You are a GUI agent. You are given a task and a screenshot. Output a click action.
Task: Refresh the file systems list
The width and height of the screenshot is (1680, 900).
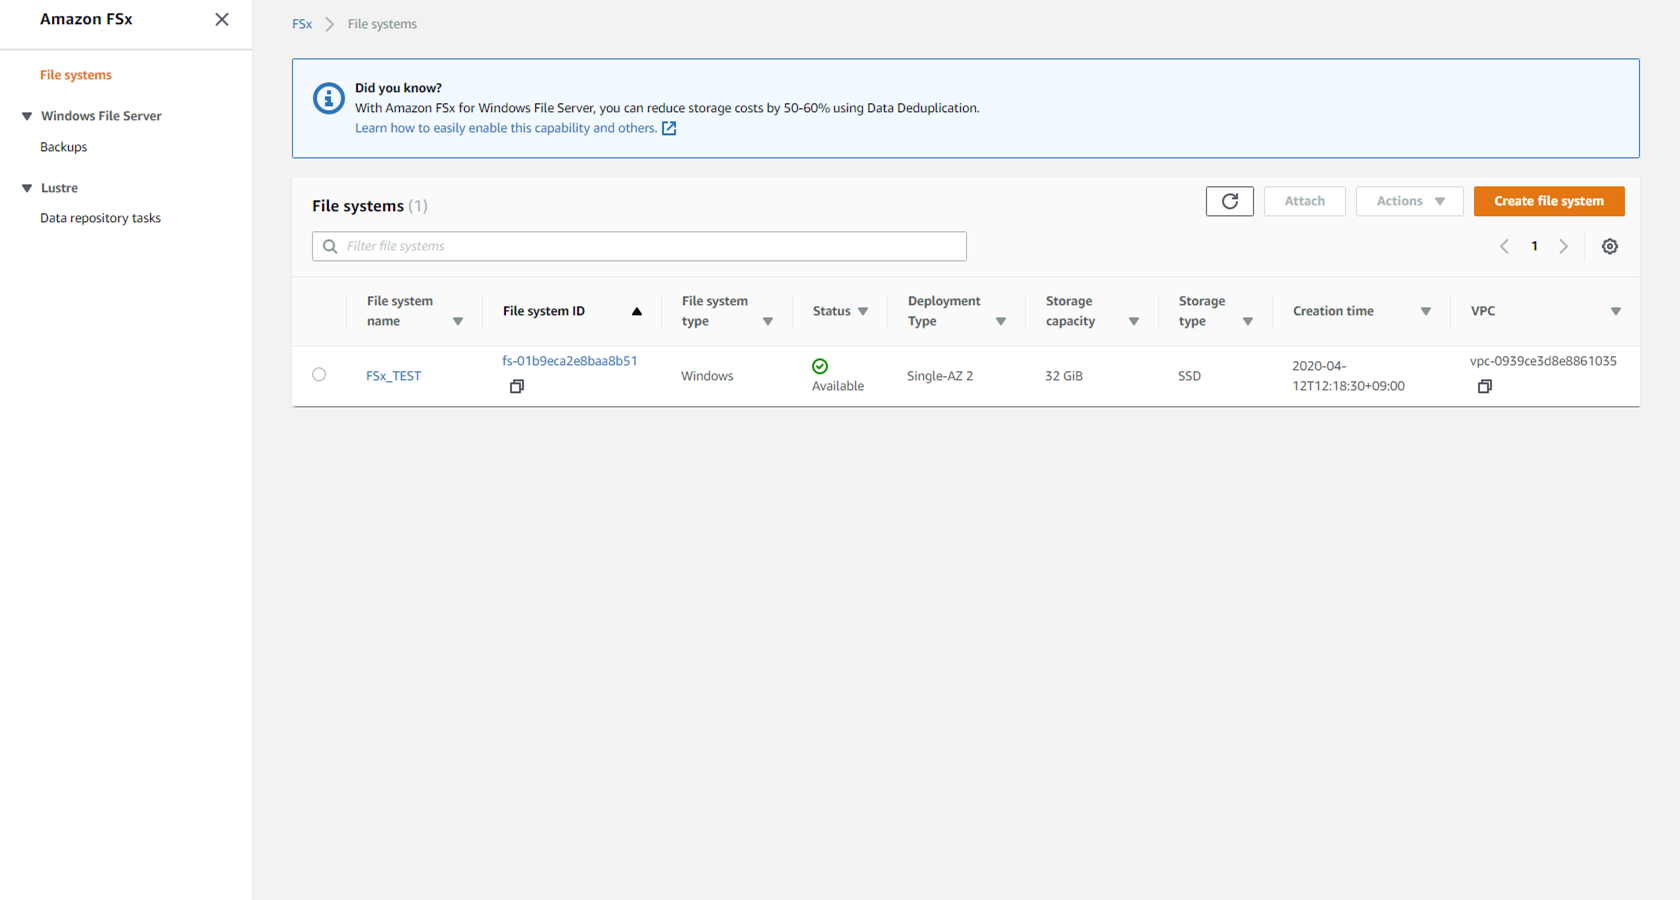tap(1230, 201)
